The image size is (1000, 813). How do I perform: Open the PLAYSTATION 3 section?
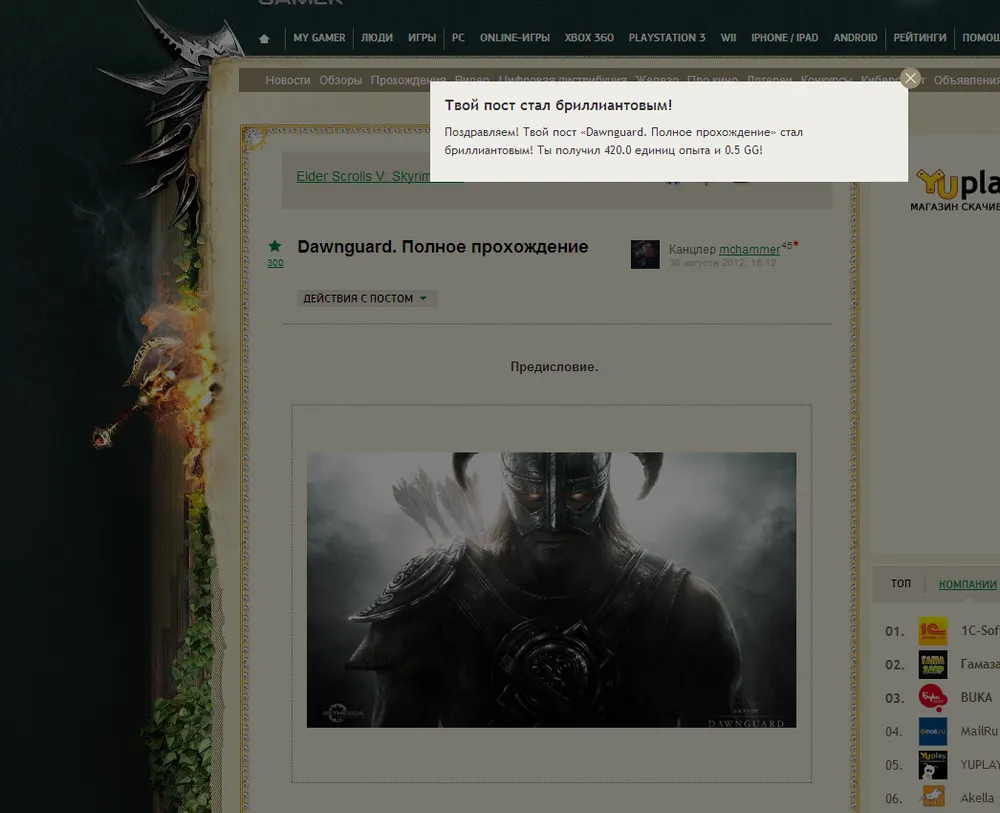tap(666, 38)
